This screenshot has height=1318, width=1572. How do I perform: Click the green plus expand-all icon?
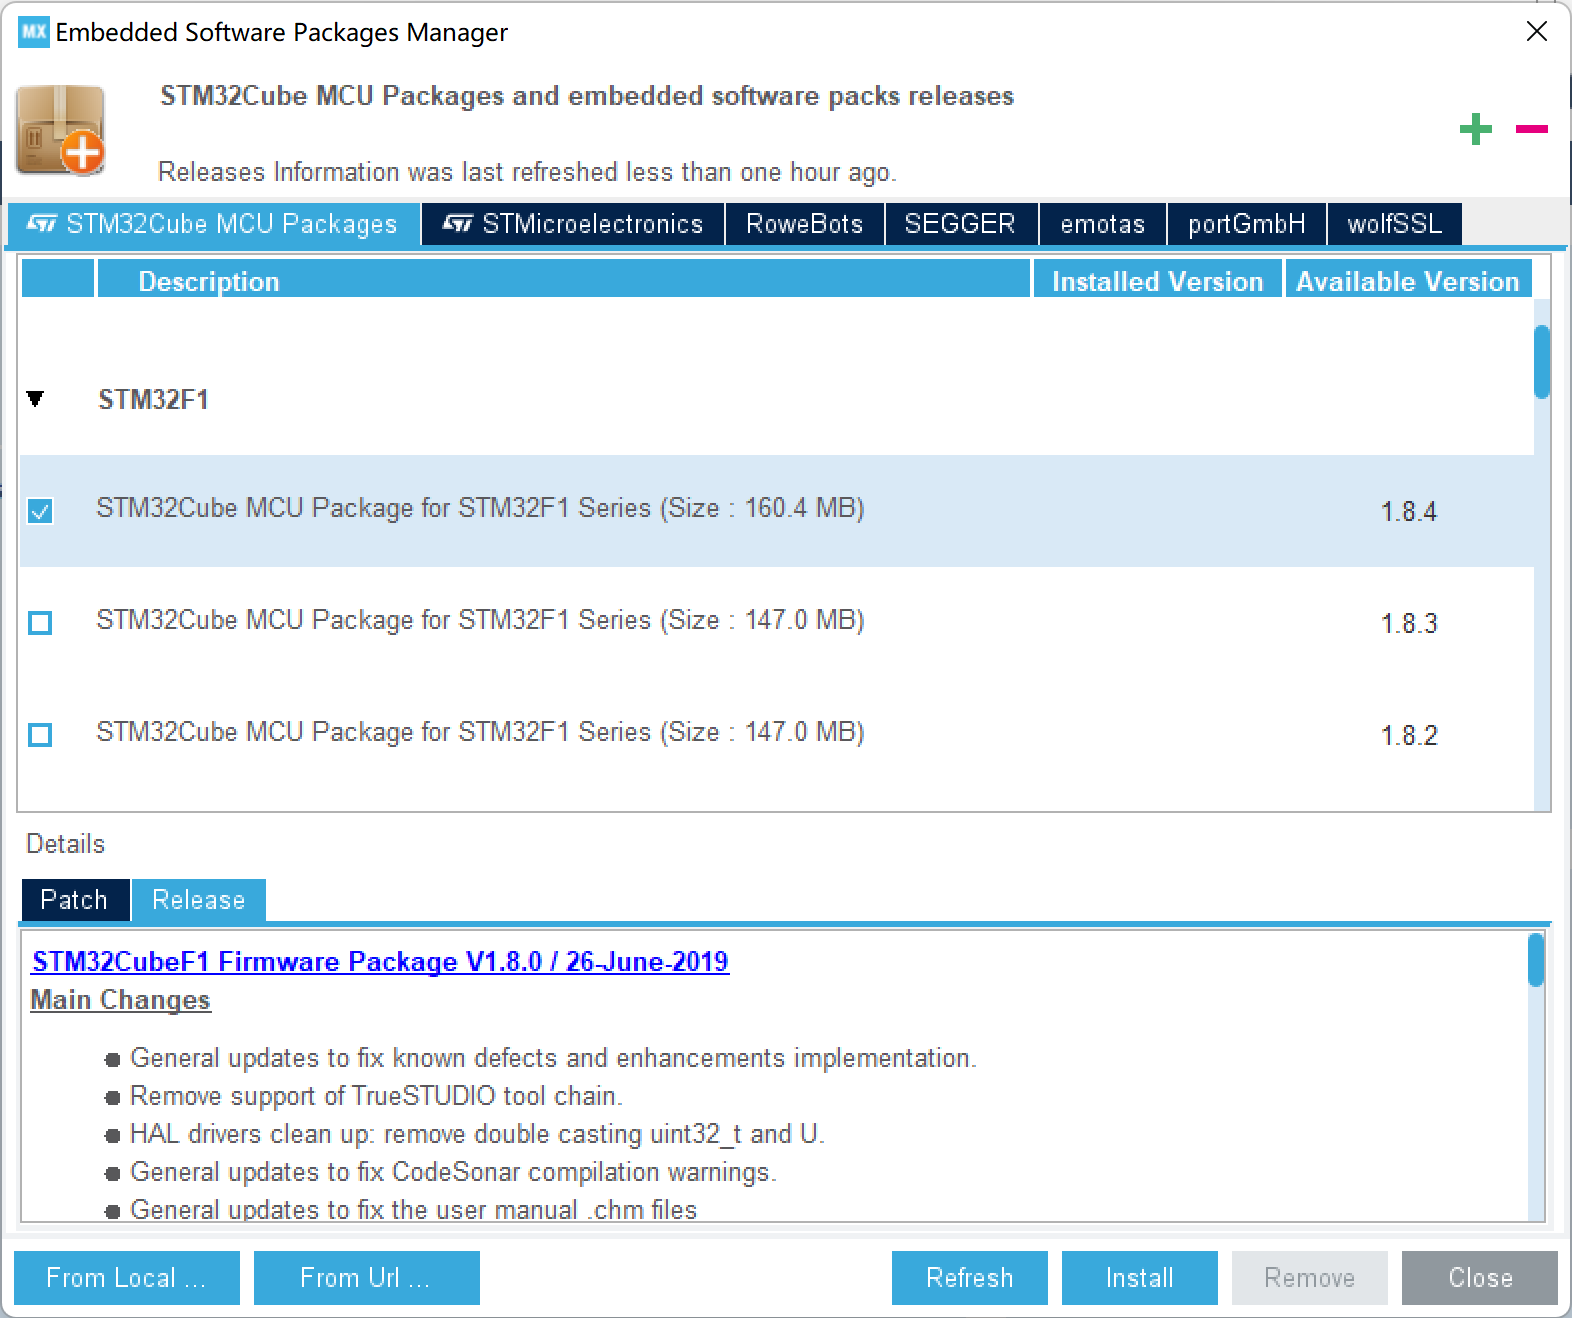click(1475, 129)
